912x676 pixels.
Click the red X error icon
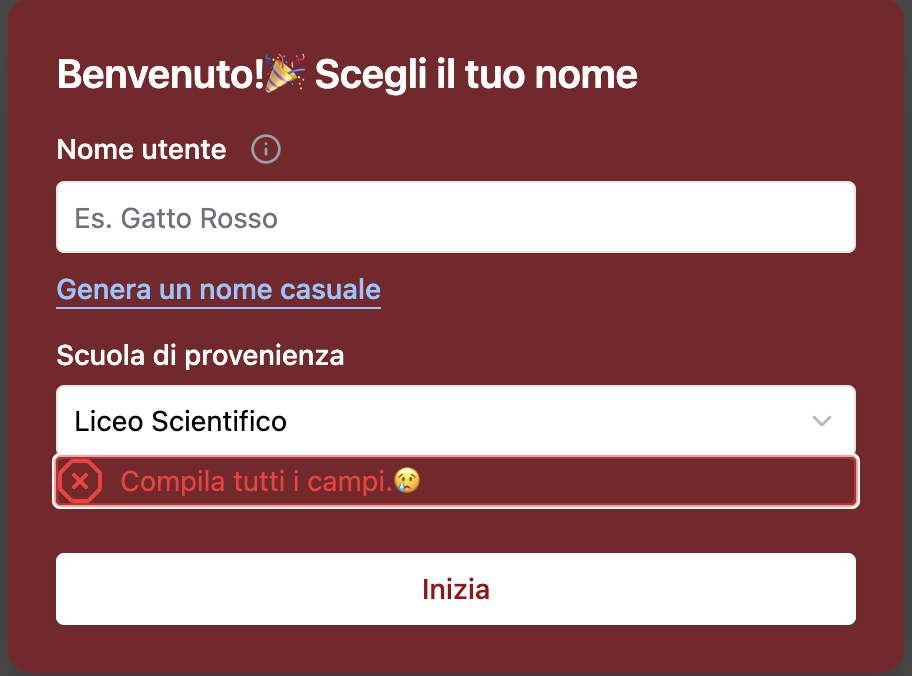pos(80,482)
